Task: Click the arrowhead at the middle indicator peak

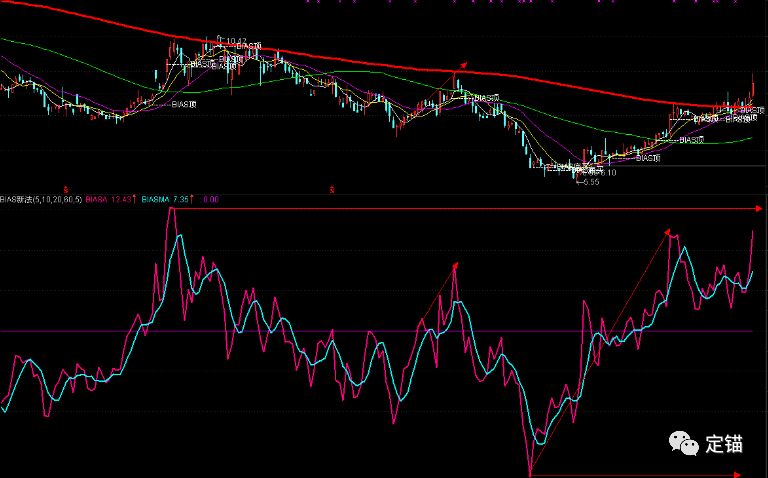Action: click(455, 265)
